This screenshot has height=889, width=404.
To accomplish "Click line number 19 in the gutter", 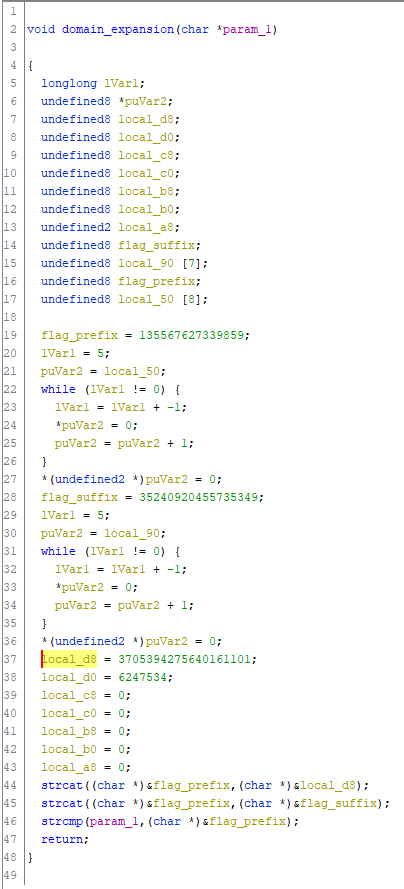I will tap(12, 336).
